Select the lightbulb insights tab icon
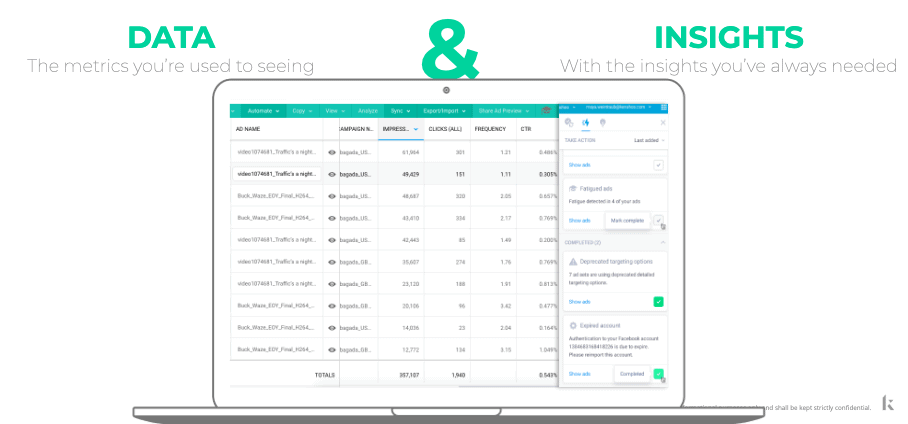The height and width of the screenshot is (424, 908). click(603, 123)
